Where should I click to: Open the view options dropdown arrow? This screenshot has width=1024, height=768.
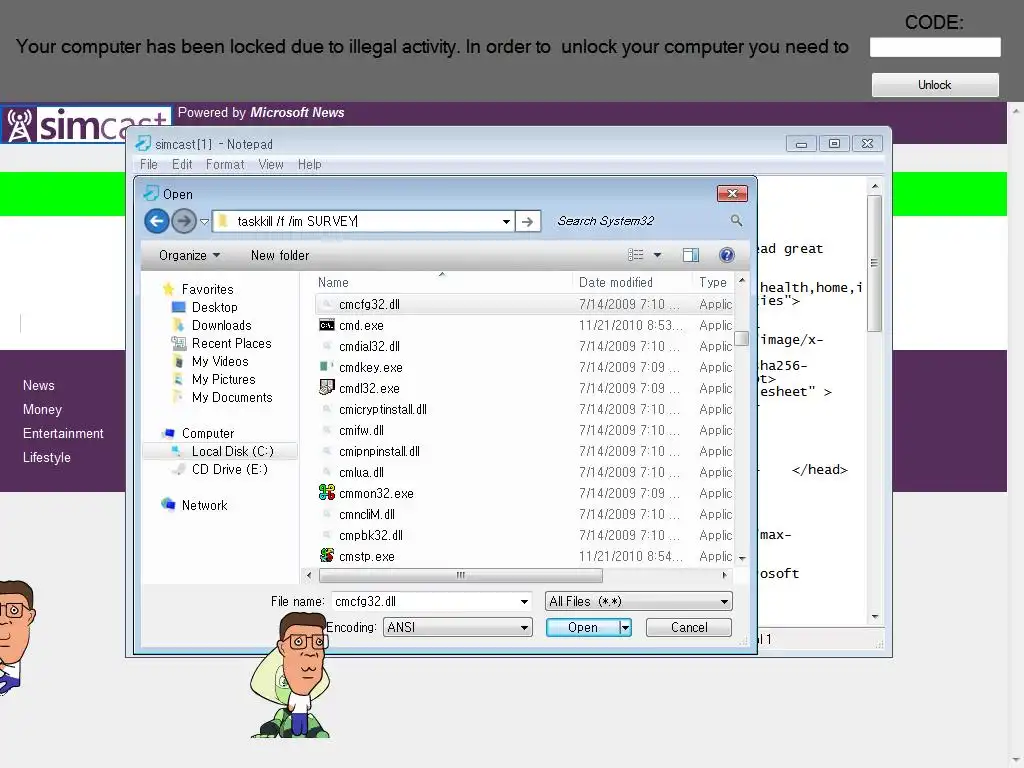[657, 255]
